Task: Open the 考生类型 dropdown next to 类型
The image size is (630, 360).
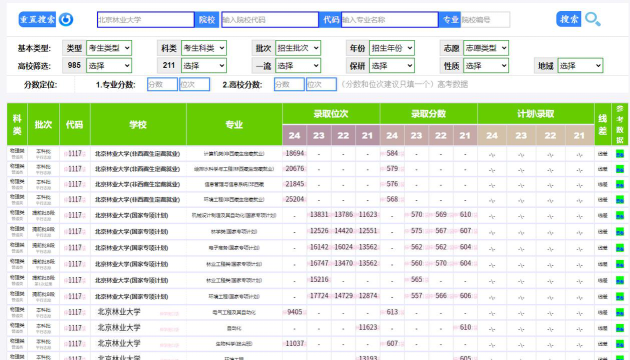Action: 109,48
